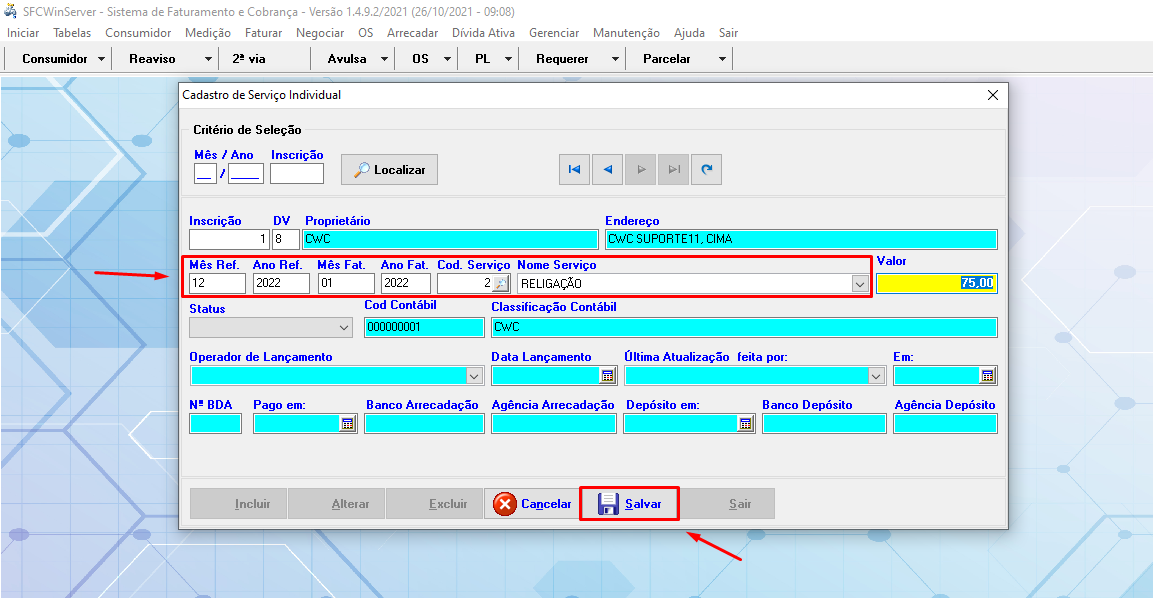Expand the Nome Serviço dropdown
Screen dimensions: 1153x598
(x=859, y=284)
